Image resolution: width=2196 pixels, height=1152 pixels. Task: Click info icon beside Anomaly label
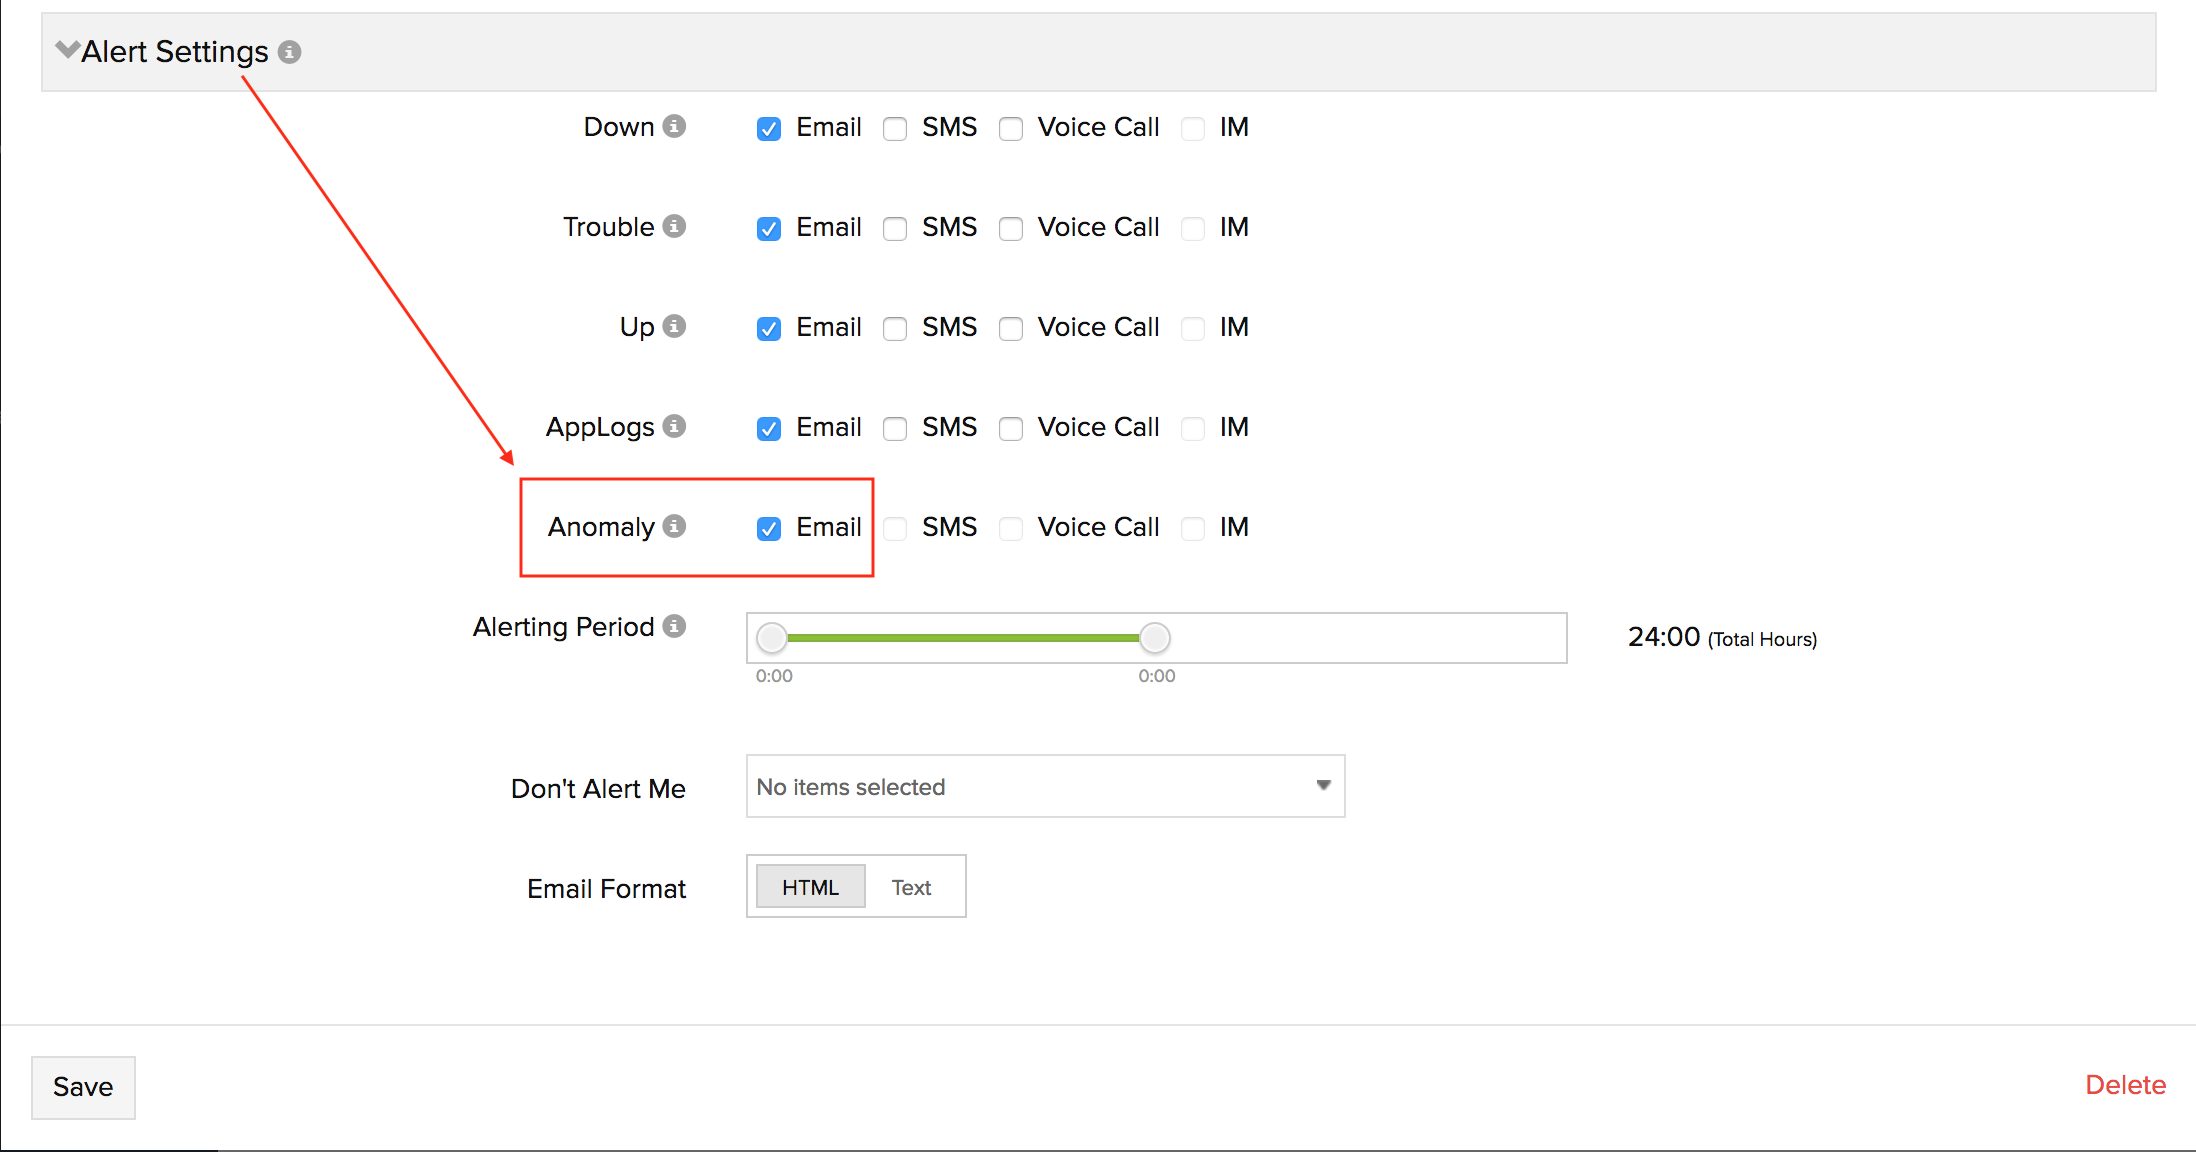point(675,526)
